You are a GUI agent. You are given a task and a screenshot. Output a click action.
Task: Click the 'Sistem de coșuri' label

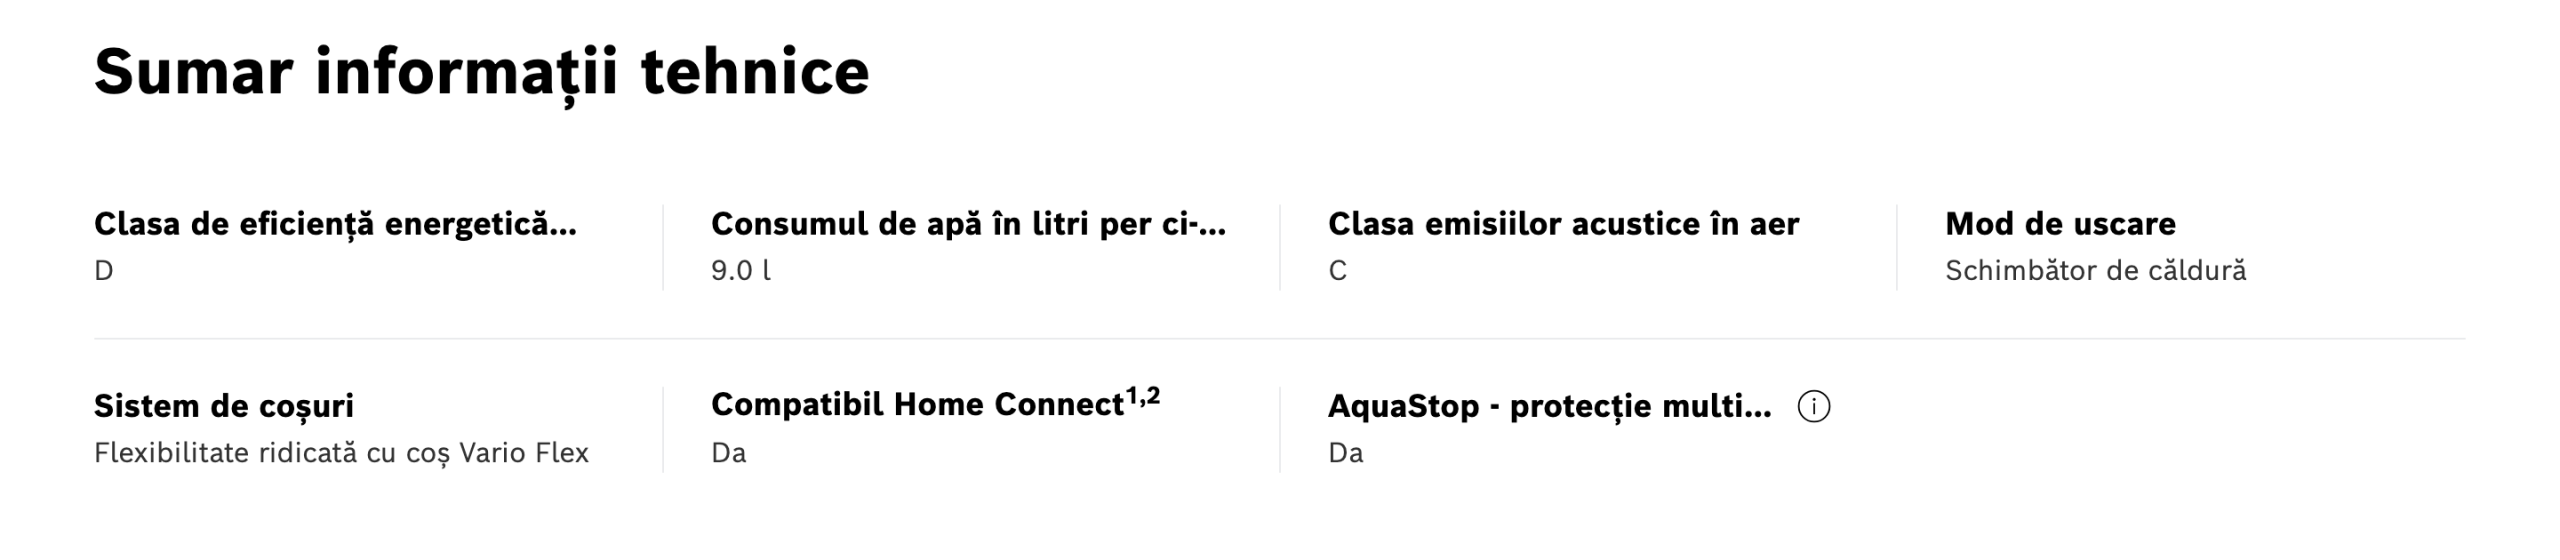pos(224,406)
